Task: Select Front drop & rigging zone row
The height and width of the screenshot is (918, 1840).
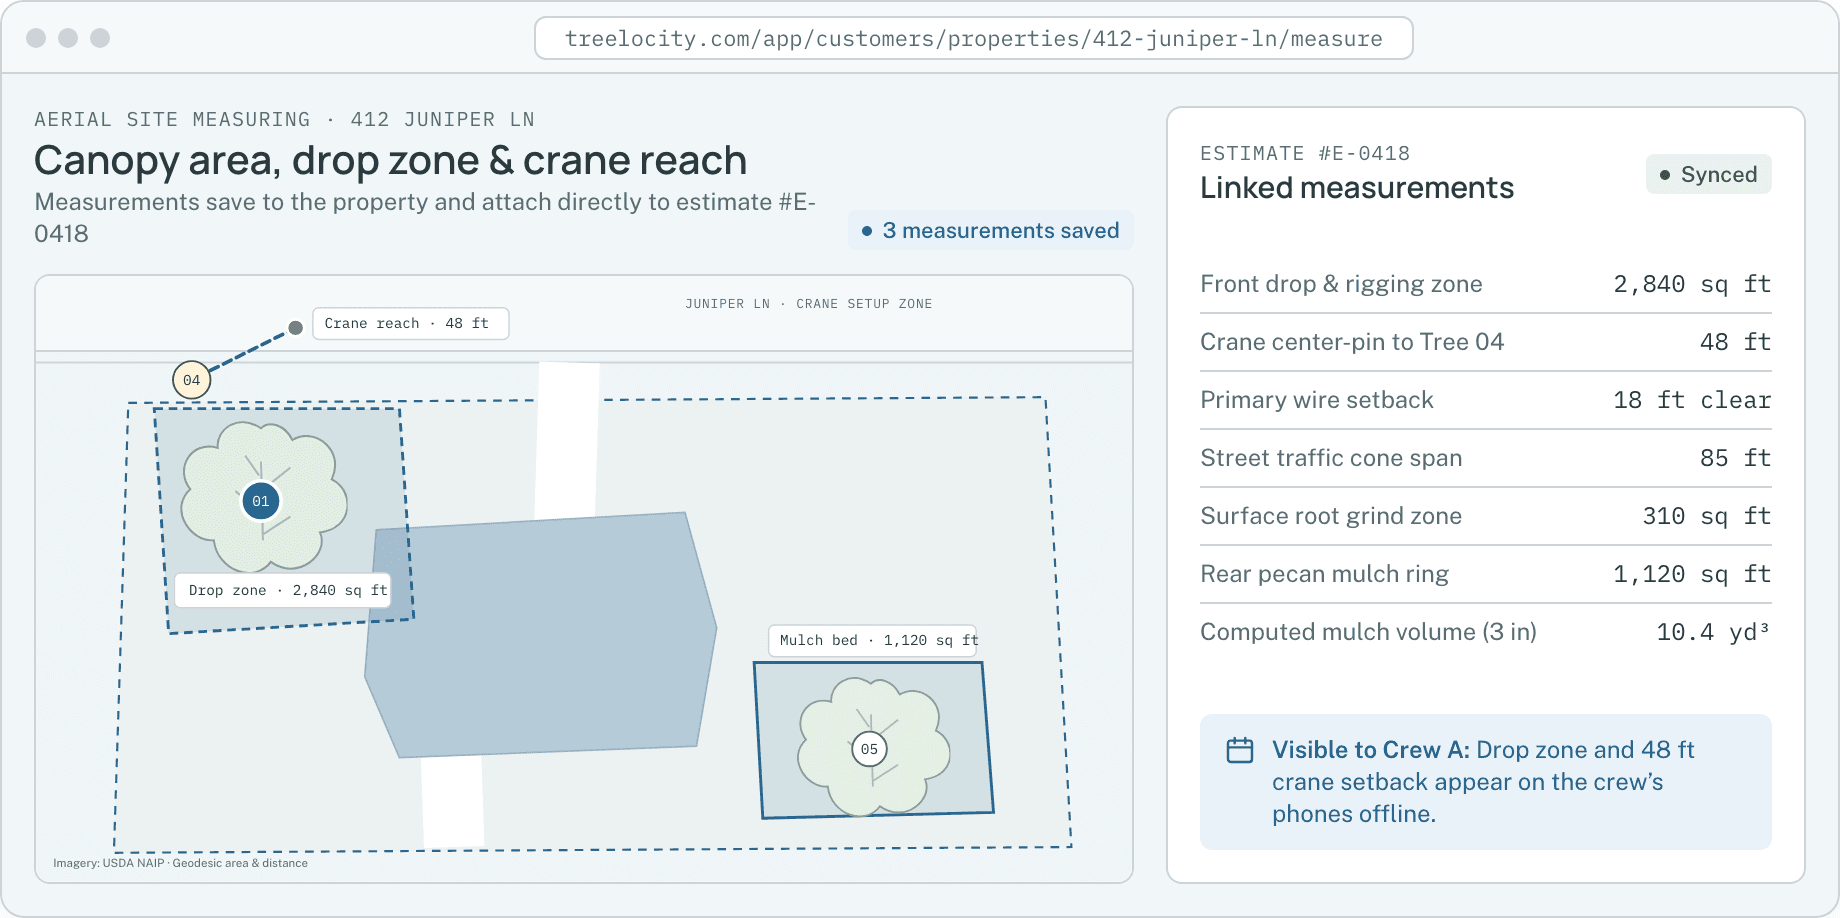Action: click(x=1485, y=284)
